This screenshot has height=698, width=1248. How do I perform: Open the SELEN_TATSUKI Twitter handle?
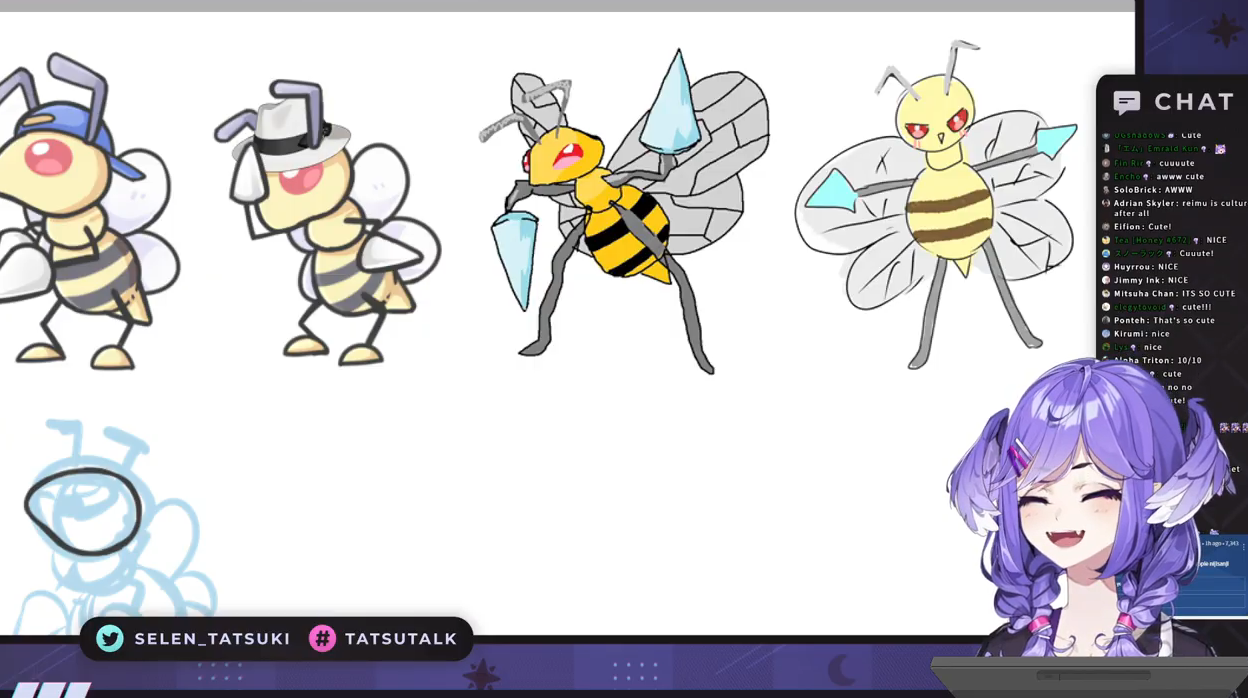(x=212, y=638)
